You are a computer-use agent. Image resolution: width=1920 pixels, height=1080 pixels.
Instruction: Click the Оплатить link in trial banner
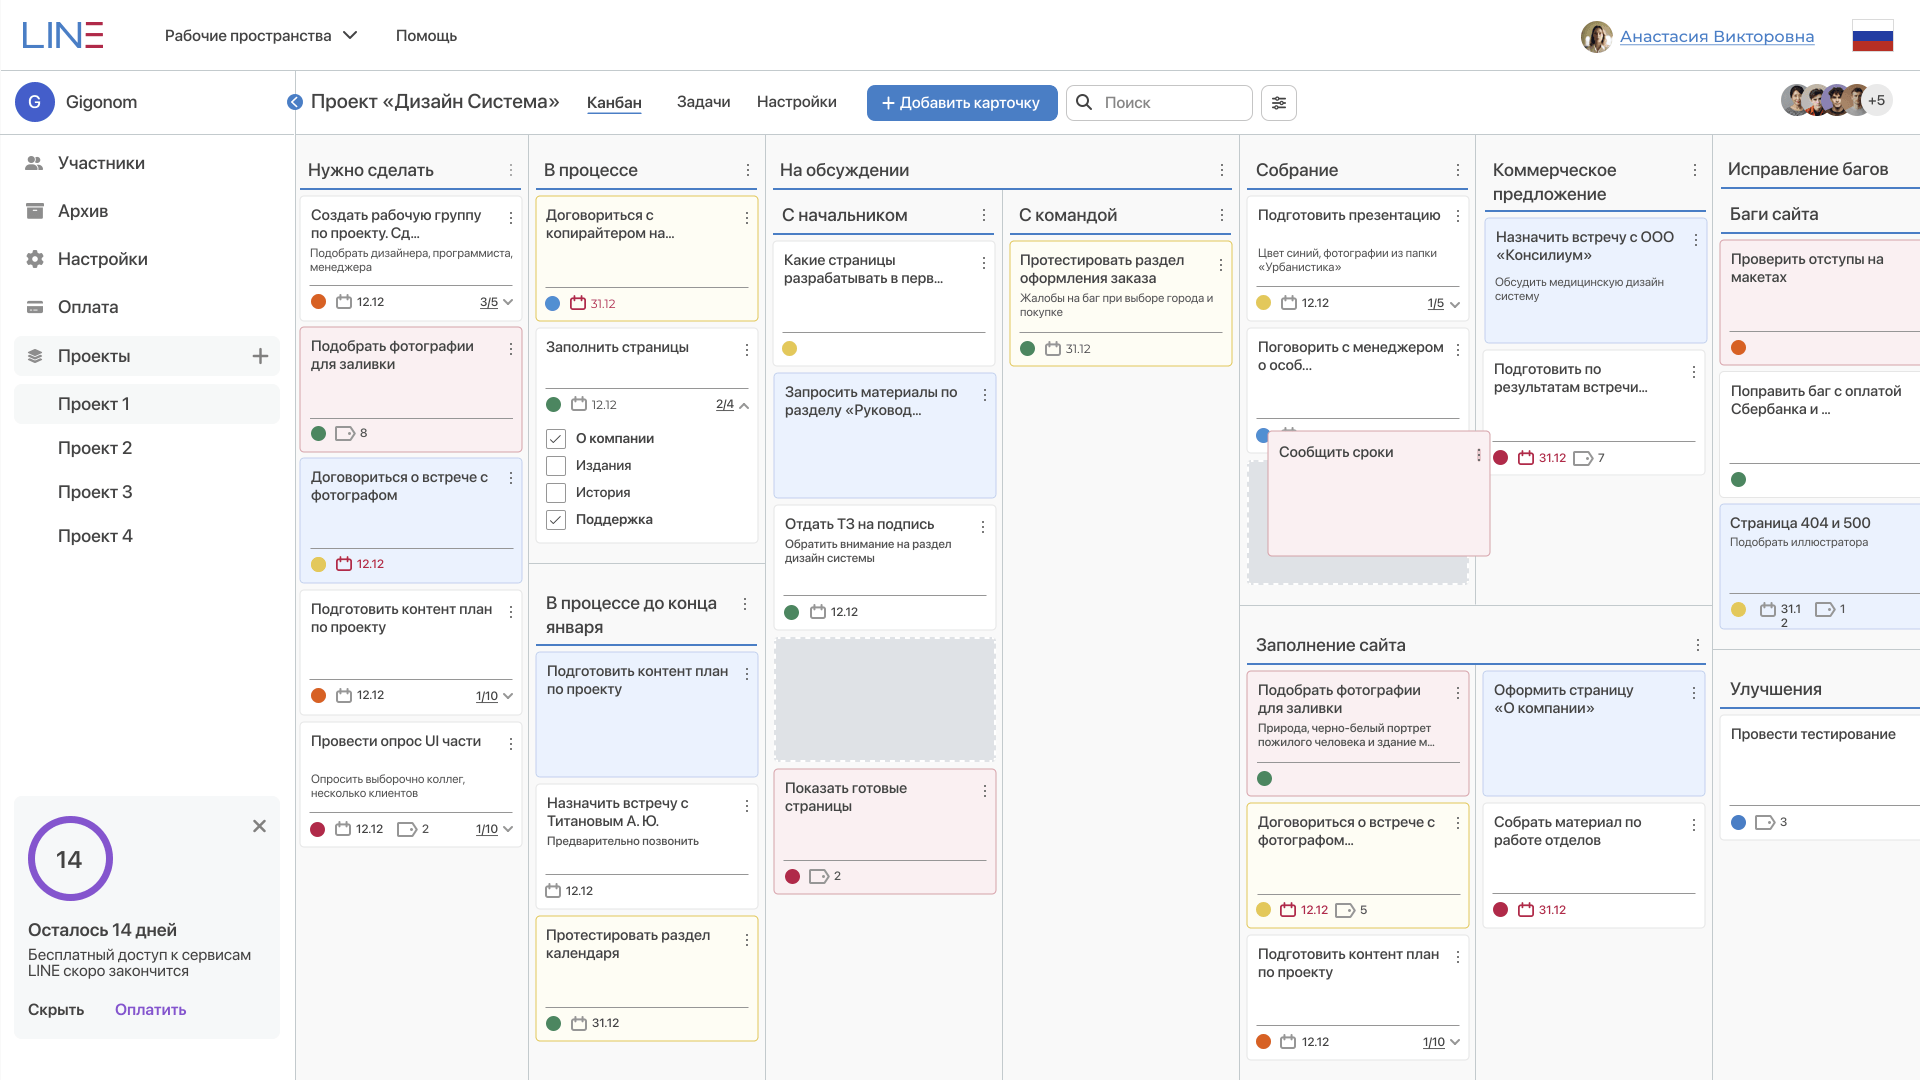(150, 1010)
